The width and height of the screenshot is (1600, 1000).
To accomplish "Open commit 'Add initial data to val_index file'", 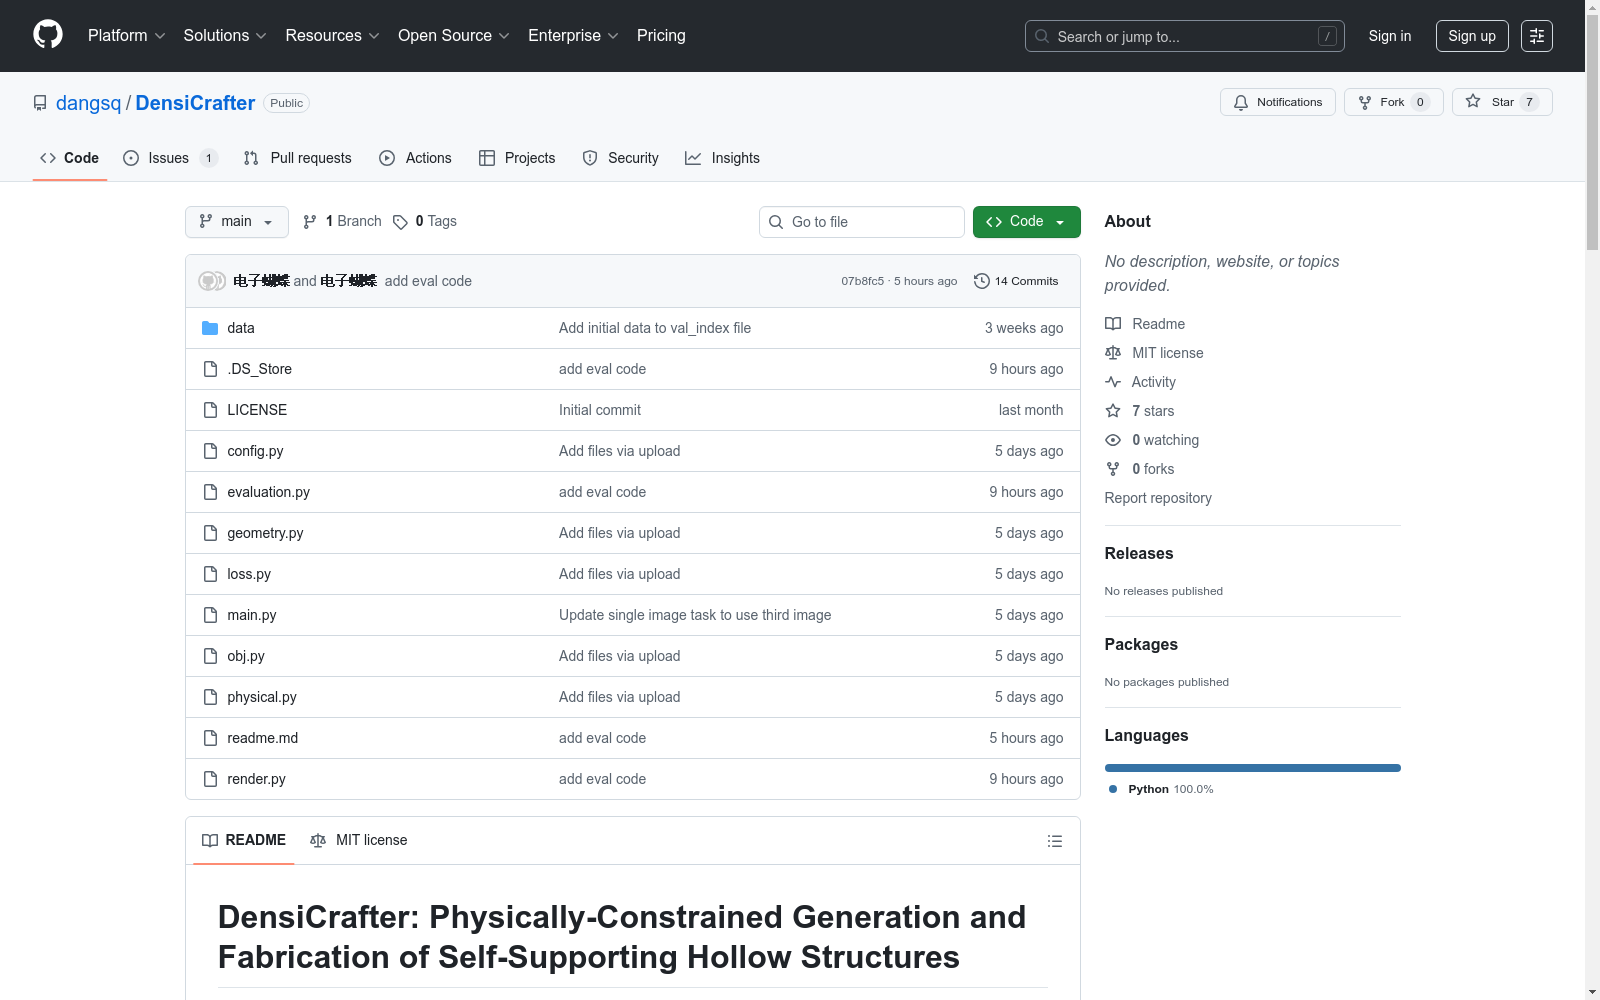I will click(655, 328).
